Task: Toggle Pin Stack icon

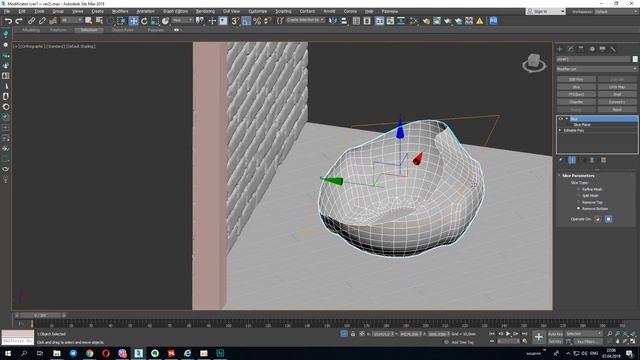Action: point(561,160)
